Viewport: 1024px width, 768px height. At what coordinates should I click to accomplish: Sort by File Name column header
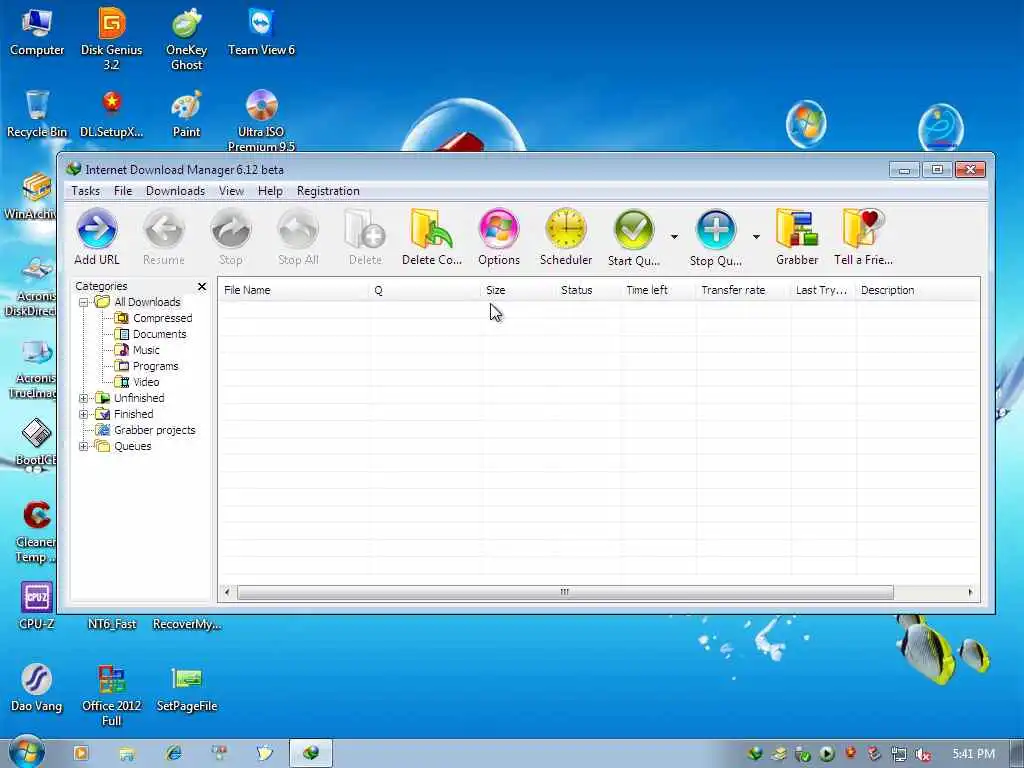pyautogui.click(x=293, y=290)
